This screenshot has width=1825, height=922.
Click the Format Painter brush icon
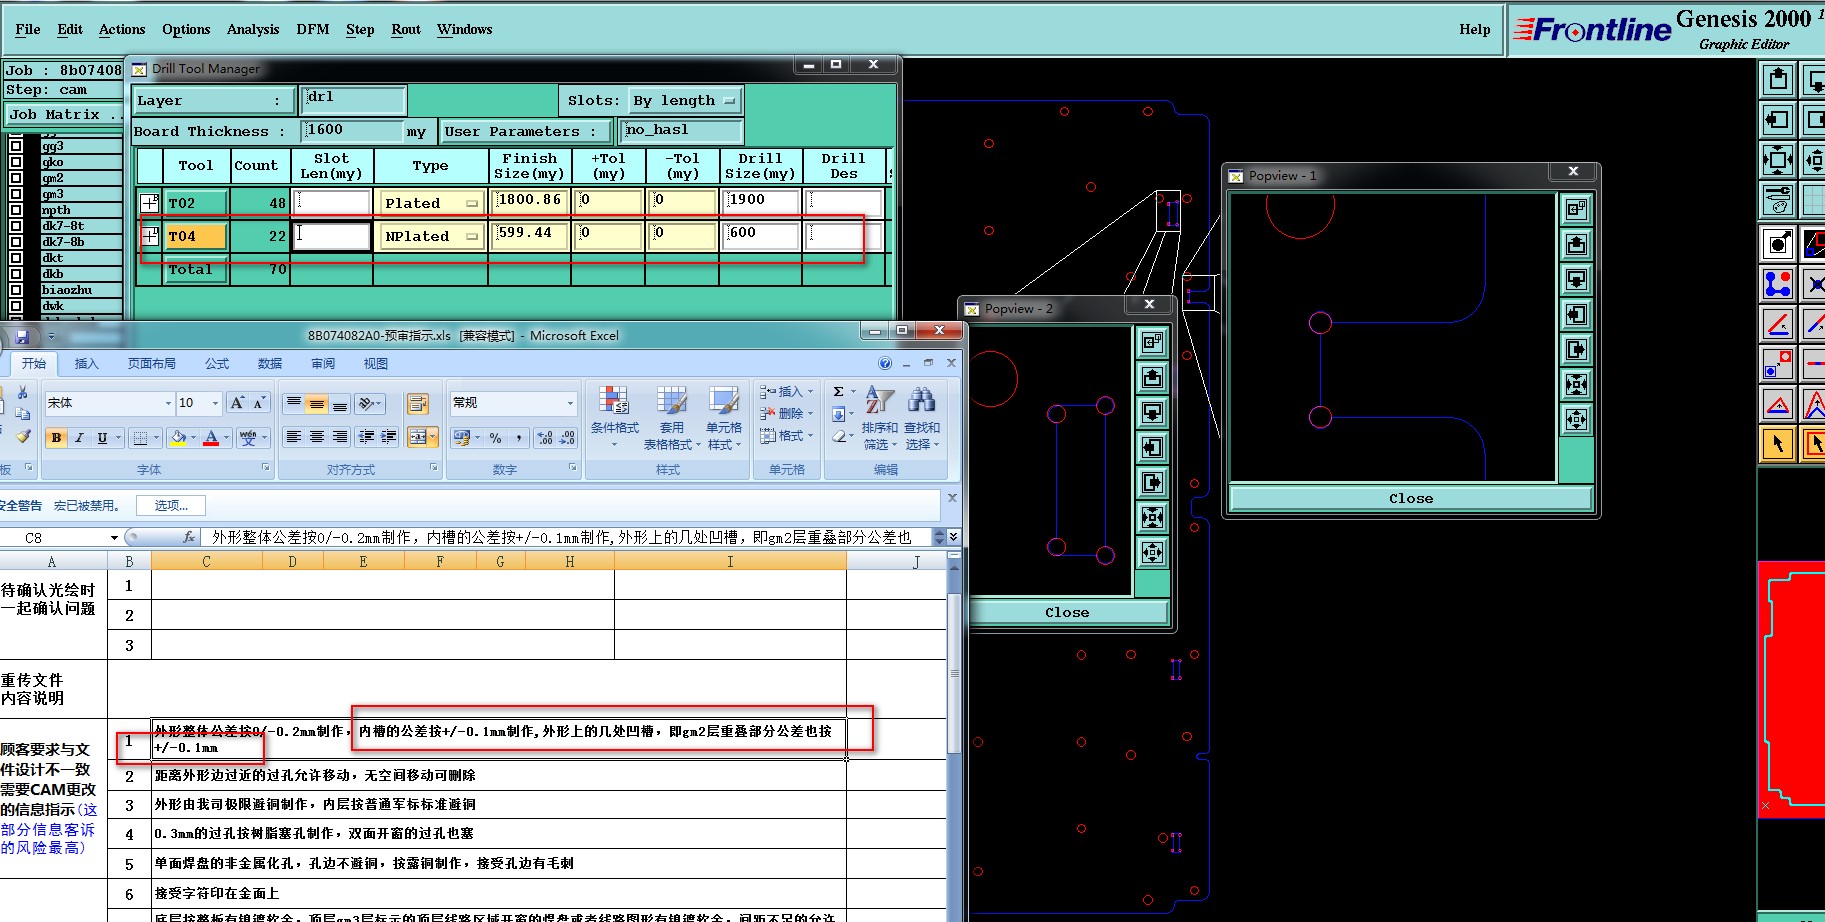(23, 437)
